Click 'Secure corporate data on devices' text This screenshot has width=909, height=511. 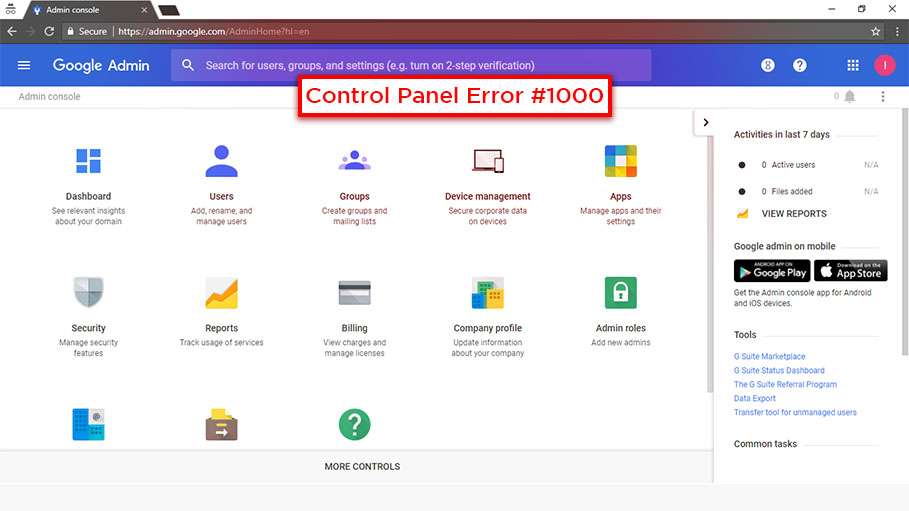click(488, 216)
